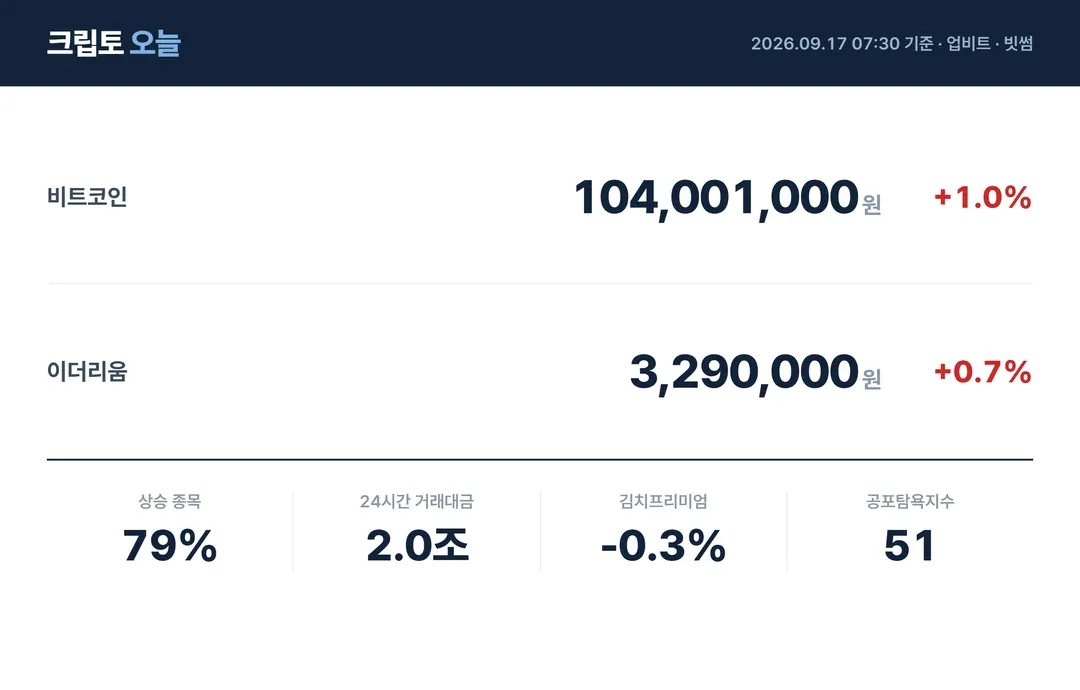Click the Bitcoin price 104,001,000원
Viewport: 1080px width, 690px height.
tap(727, 198)
